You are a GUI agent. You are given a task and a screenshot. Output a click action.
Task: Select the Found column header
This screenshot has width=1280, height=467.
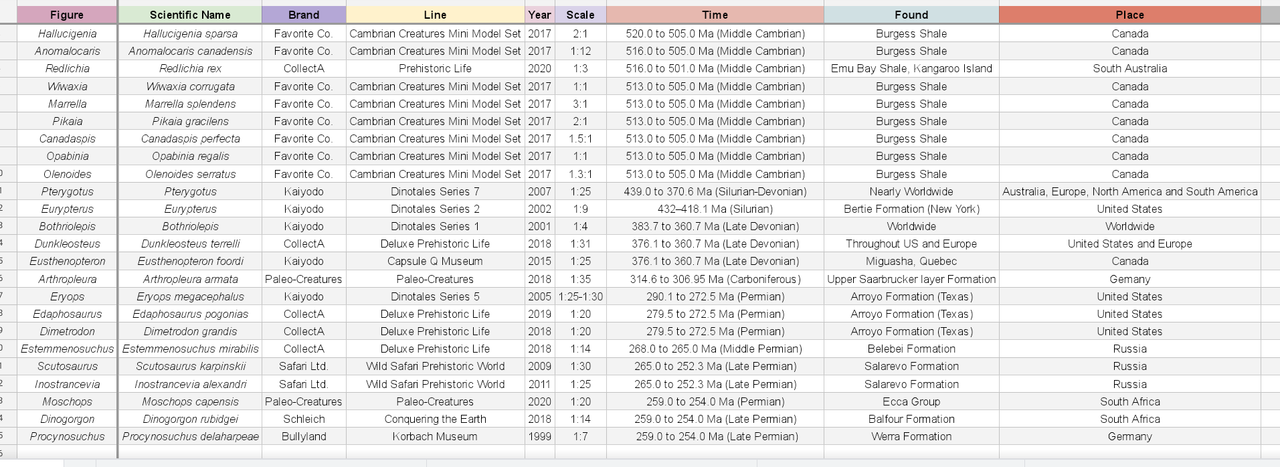[911, 15]
